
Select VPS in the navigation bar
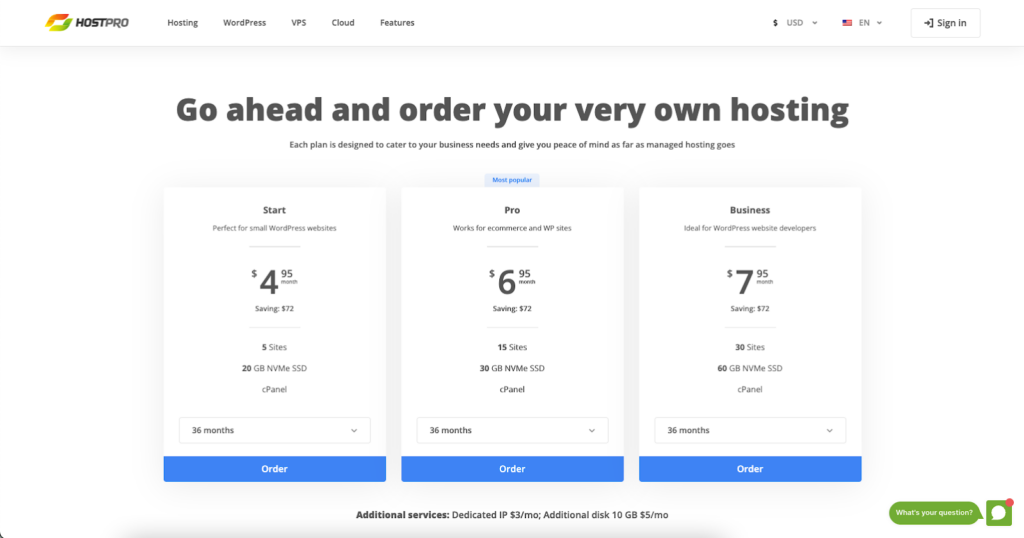coord(299,23)
